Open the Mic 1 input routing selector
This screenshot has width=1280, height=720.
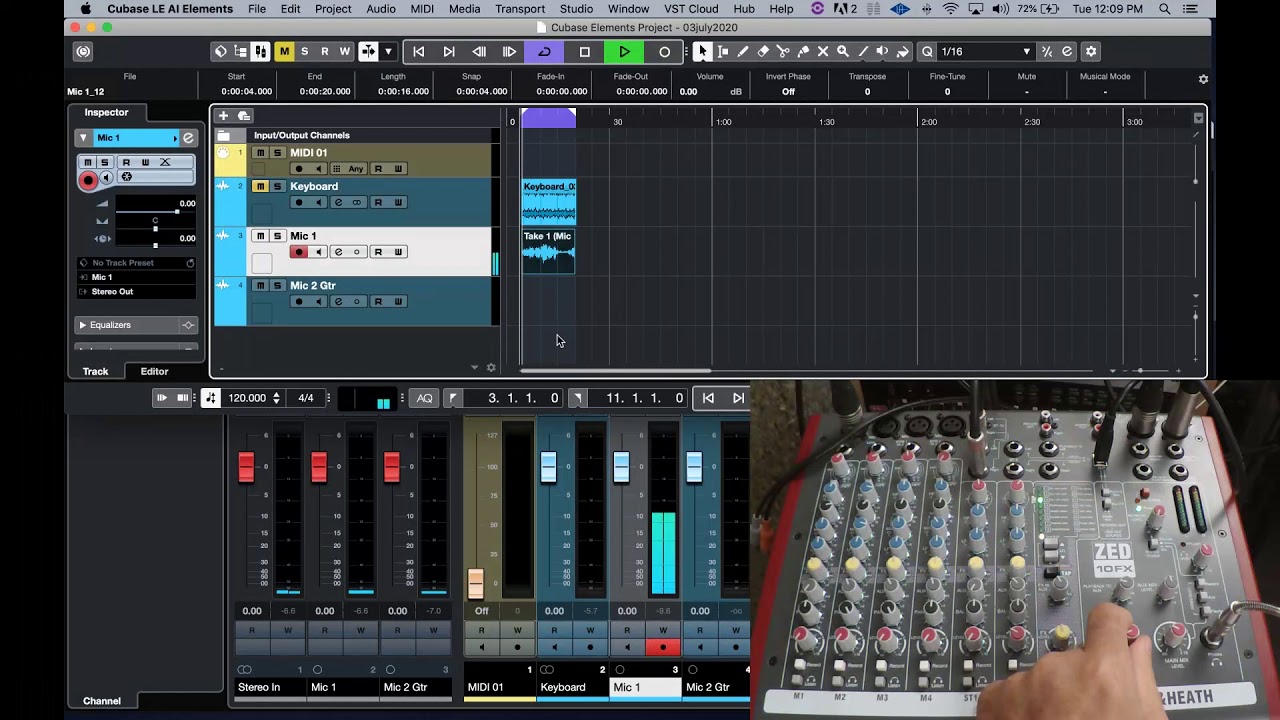click(x=136, y=277)
